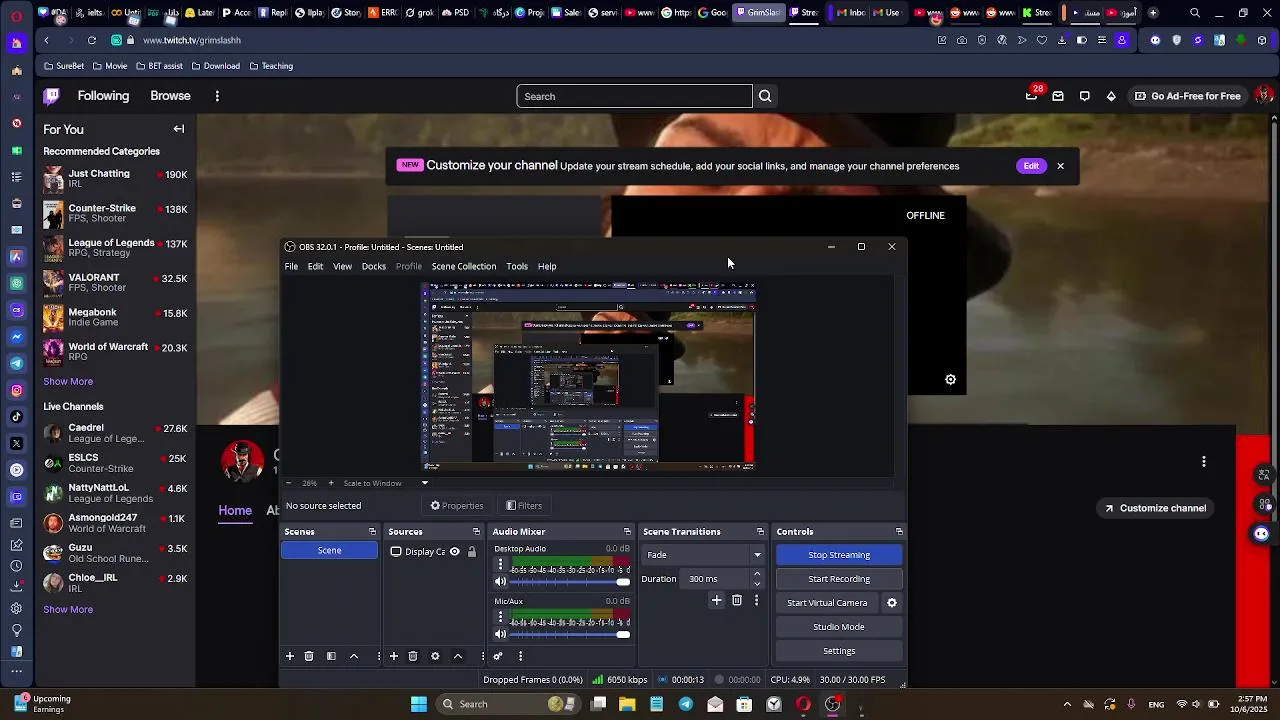
Task: Remove scene transition with trash icon
Action: pos(737,600)
